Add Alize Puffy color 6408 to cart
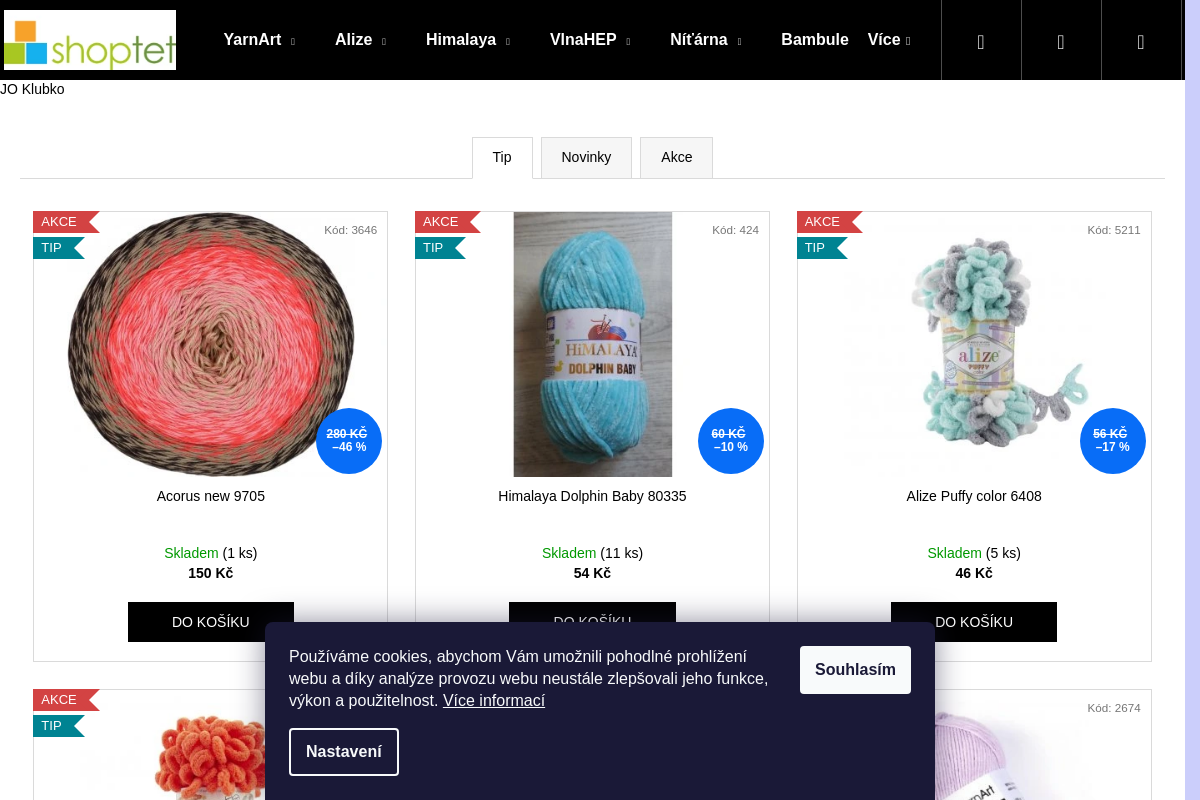Viewport: 1200px width, 800px height. 973,622
